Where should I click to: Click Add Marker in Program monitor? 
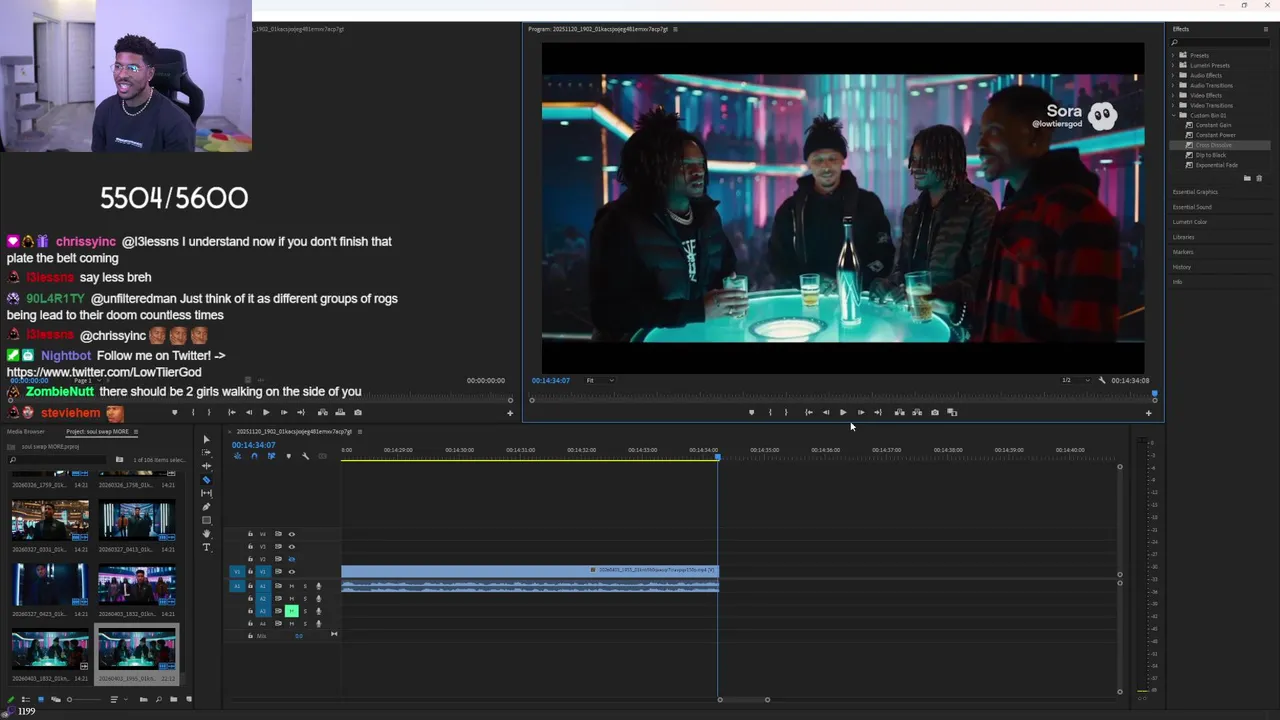752,412
